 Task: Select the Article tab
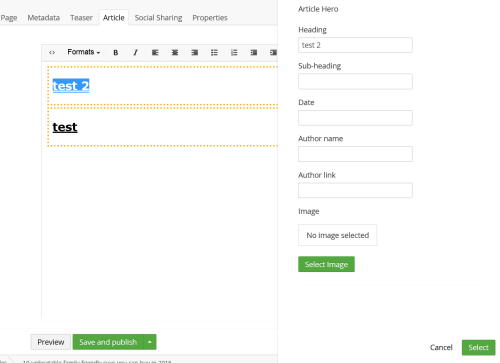pos(114,18)
